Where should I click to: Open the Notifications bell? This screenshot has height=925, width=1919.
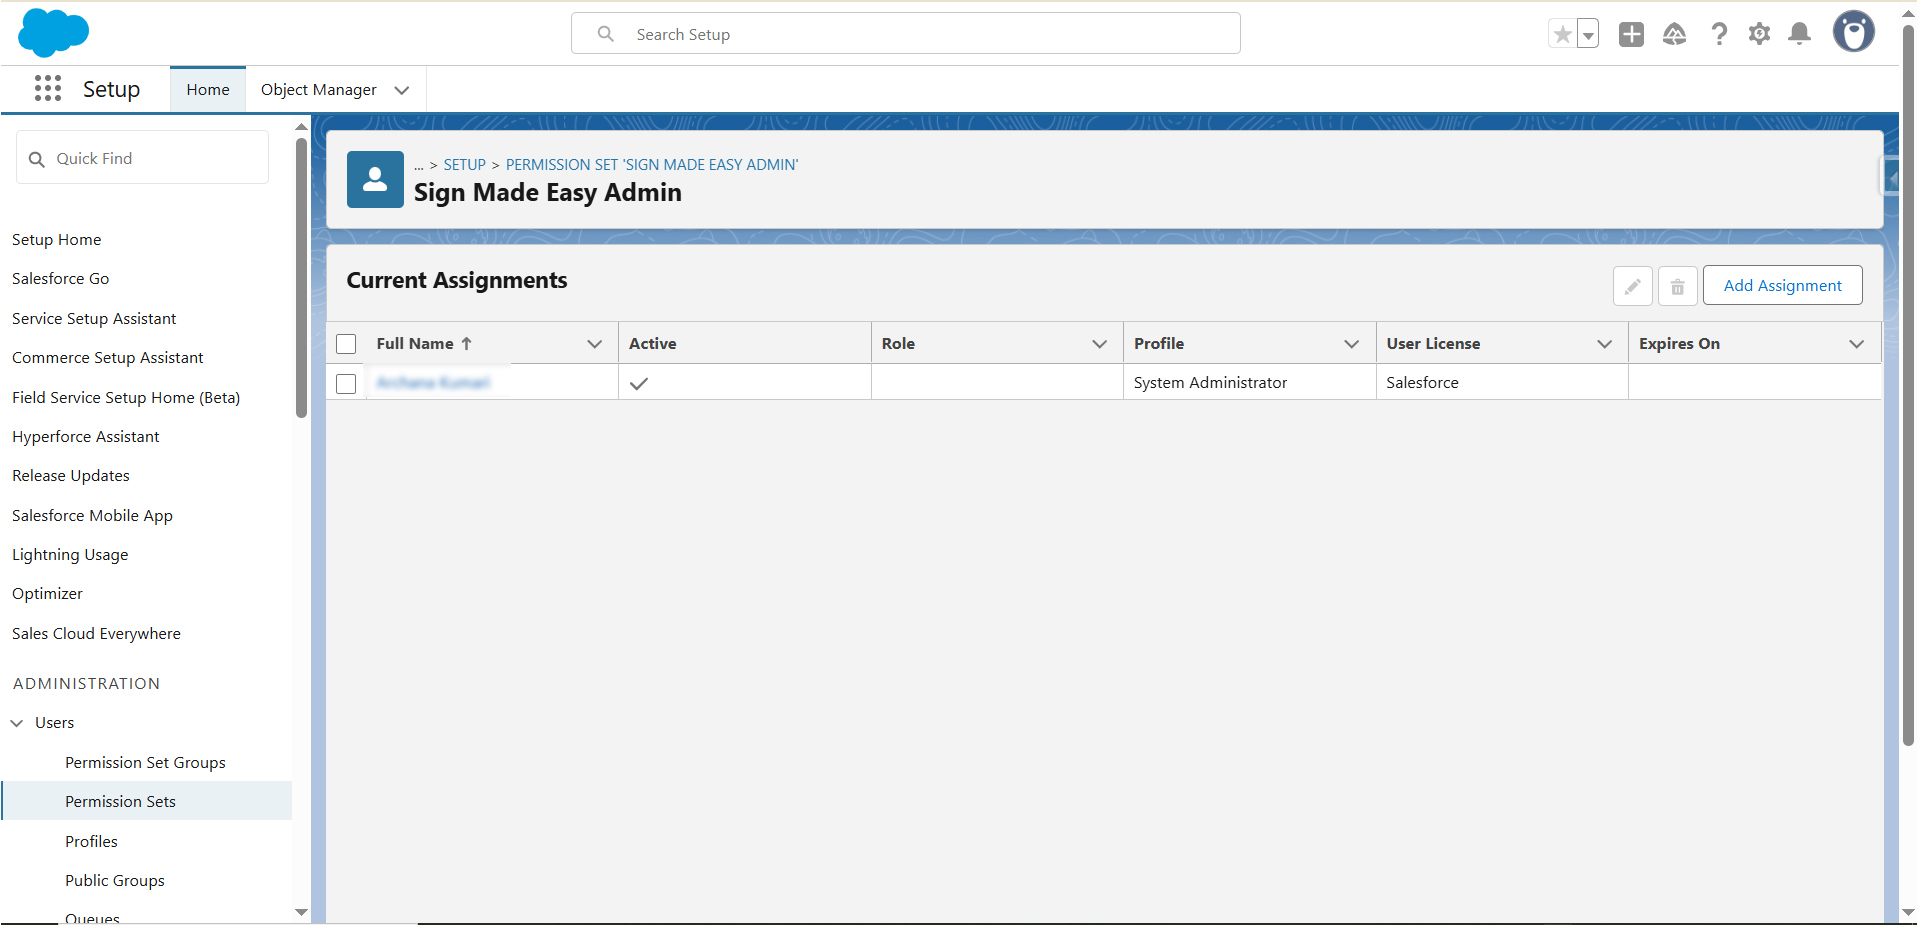pos(1800,34)
